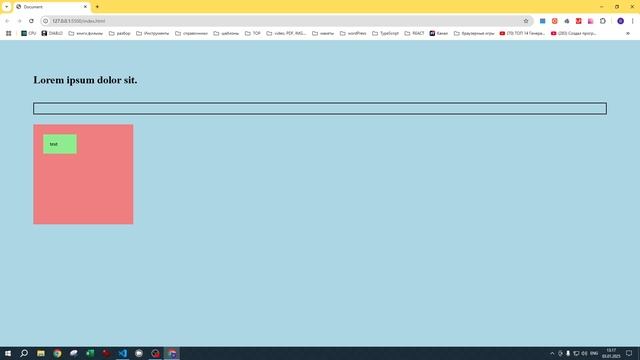Image resolution: width=640 pixels, height=360 pixels.
Task: Select the Document tab
Action: point(51,7)
